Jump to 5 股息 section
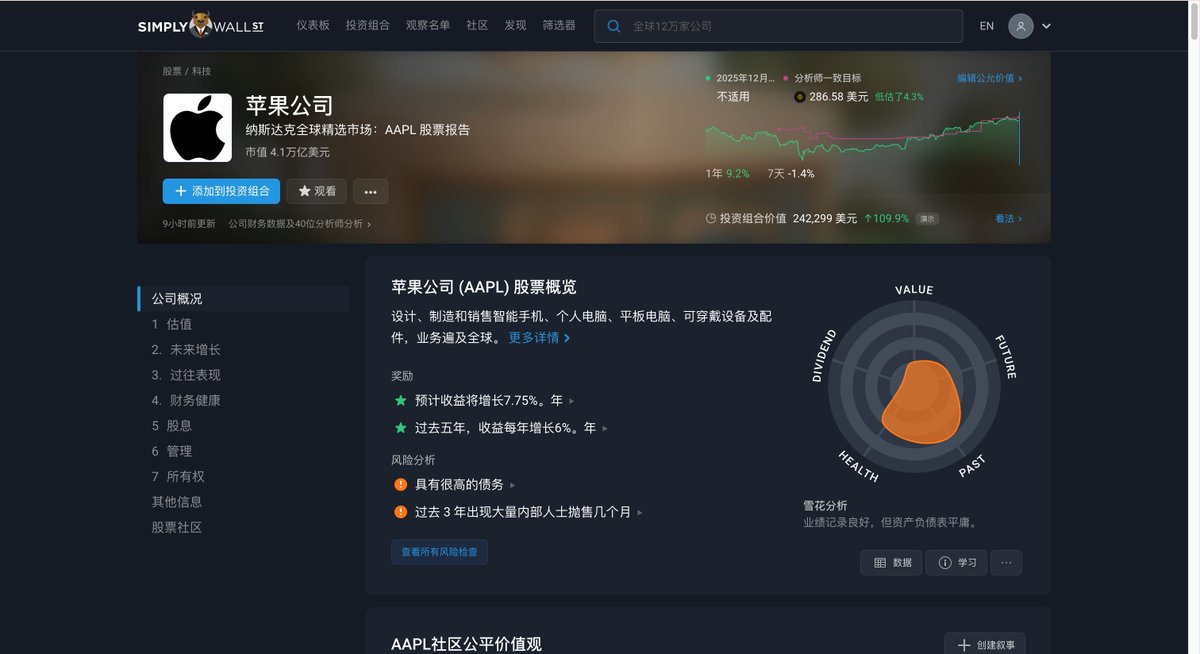1200x654 pixels. [172, 426]
